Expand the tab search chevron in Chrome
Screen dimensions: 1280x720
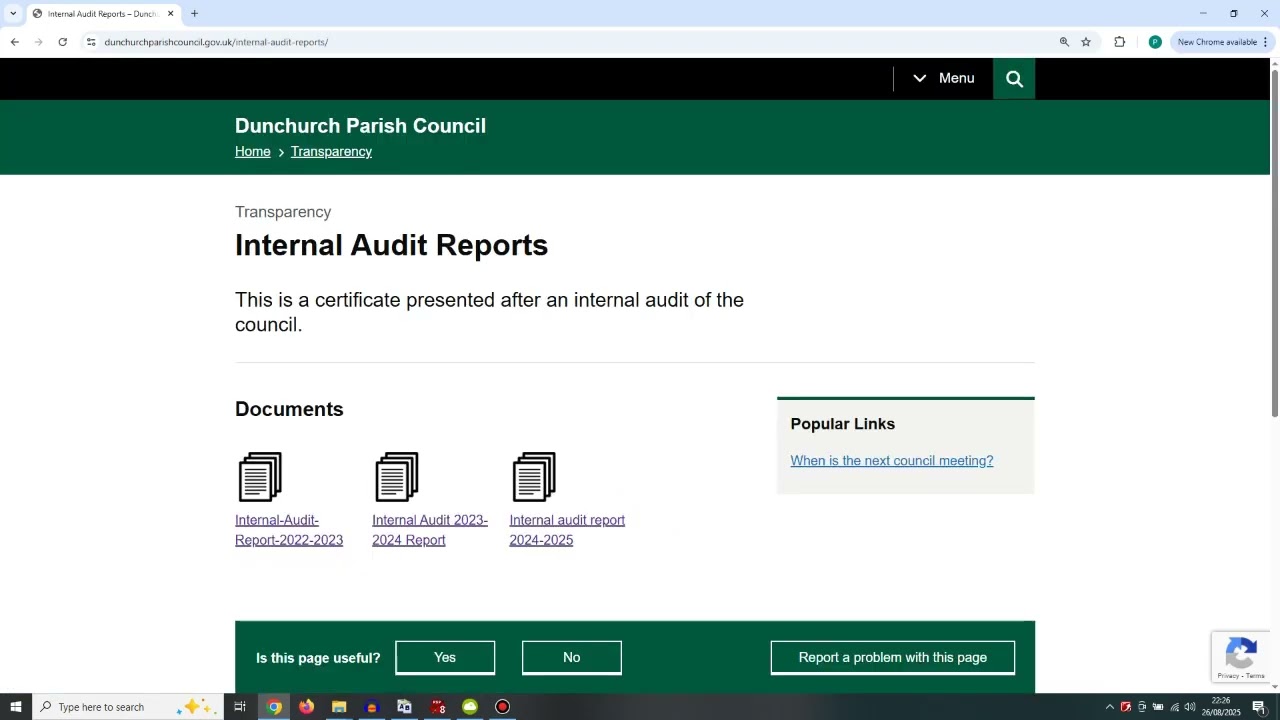[x=13, y=14]
